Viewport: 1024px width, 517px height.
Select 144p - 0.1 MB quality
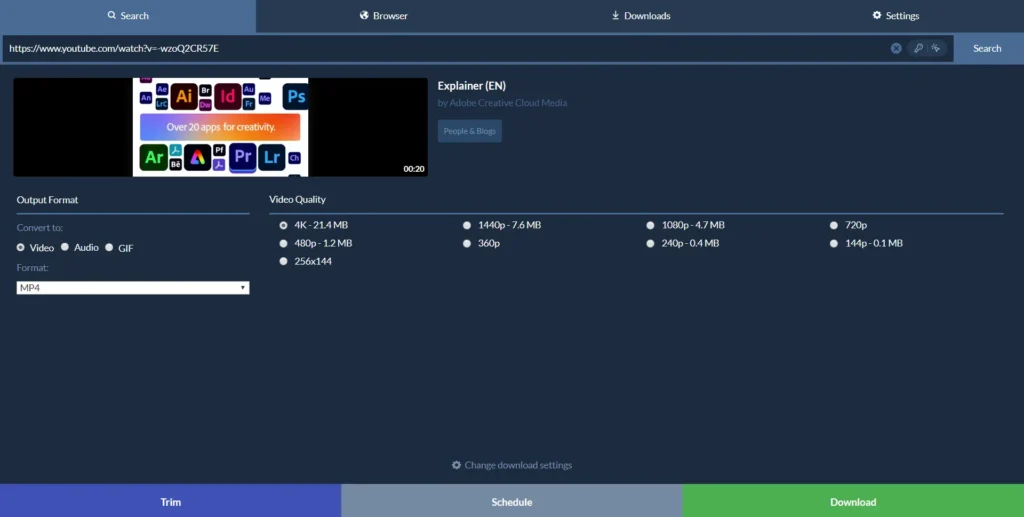pyautogui.click(x=834, y=243)
